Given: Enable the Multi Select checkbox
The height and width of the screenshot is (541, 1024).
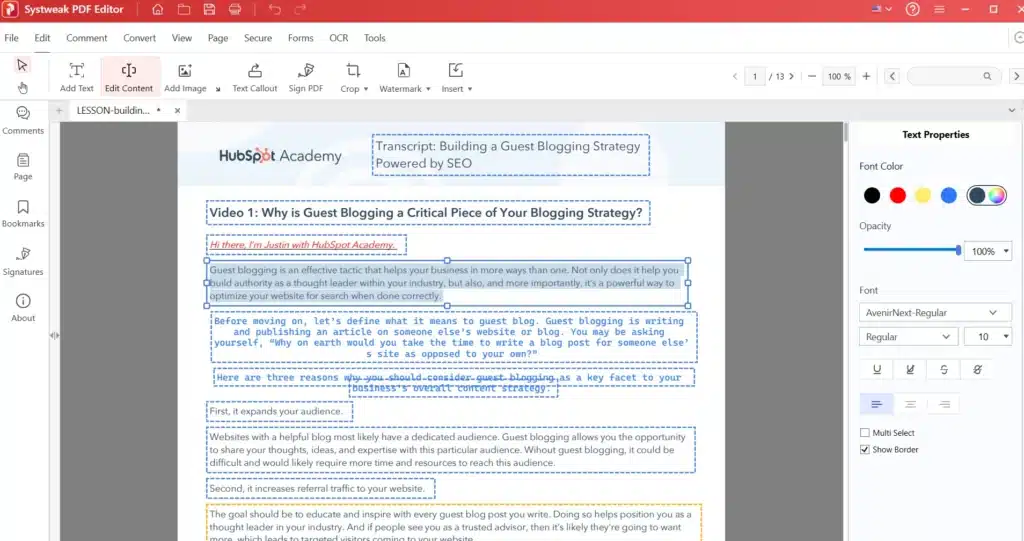Looking at the screenshot, I should (865, 433).
